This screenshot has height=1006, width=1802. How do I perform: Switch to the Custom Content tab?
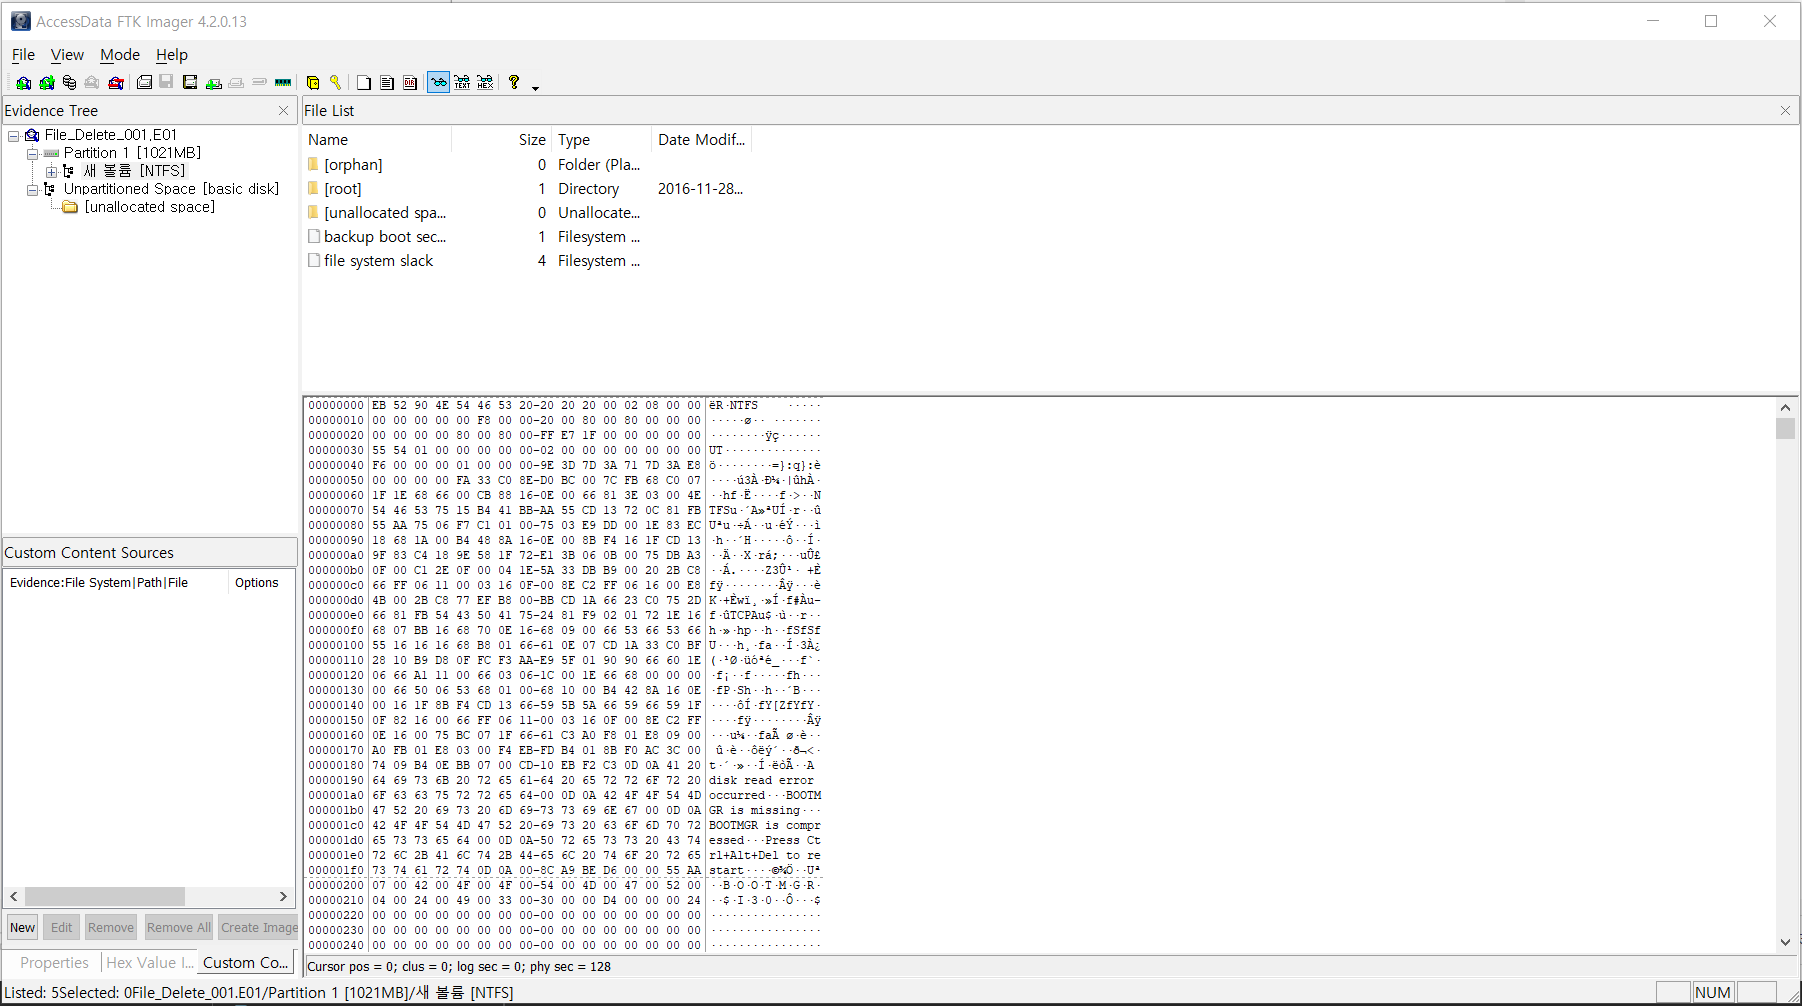(245, 963)
